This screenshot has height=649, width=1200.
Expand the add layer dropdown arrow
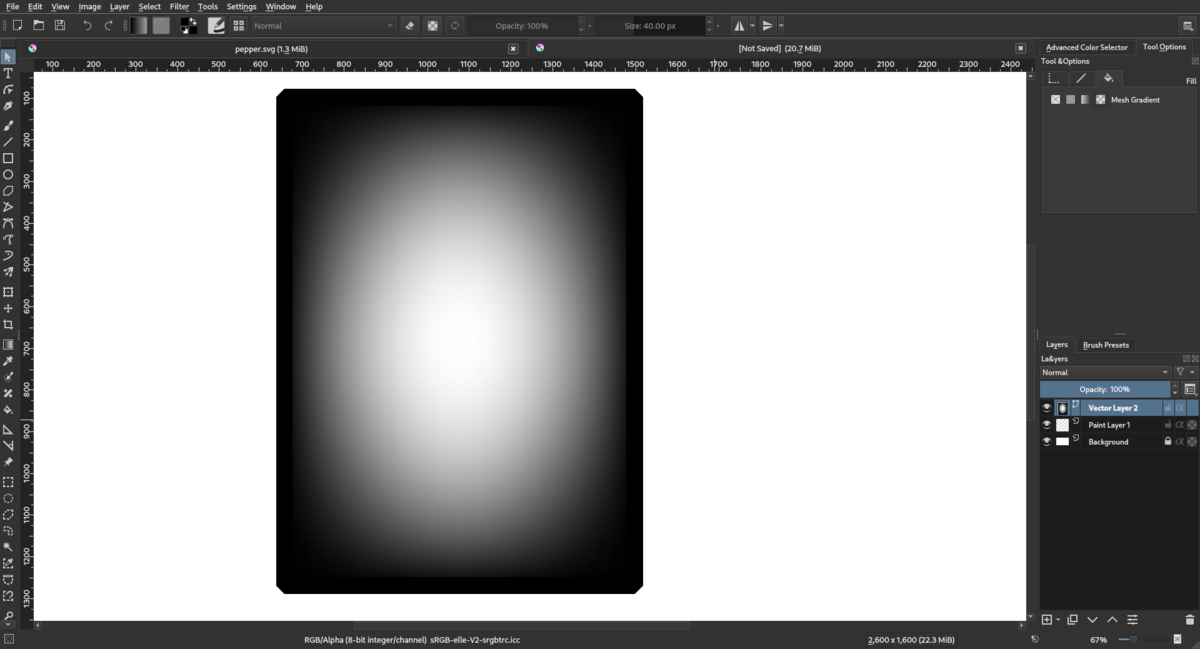click(1058, 620)
